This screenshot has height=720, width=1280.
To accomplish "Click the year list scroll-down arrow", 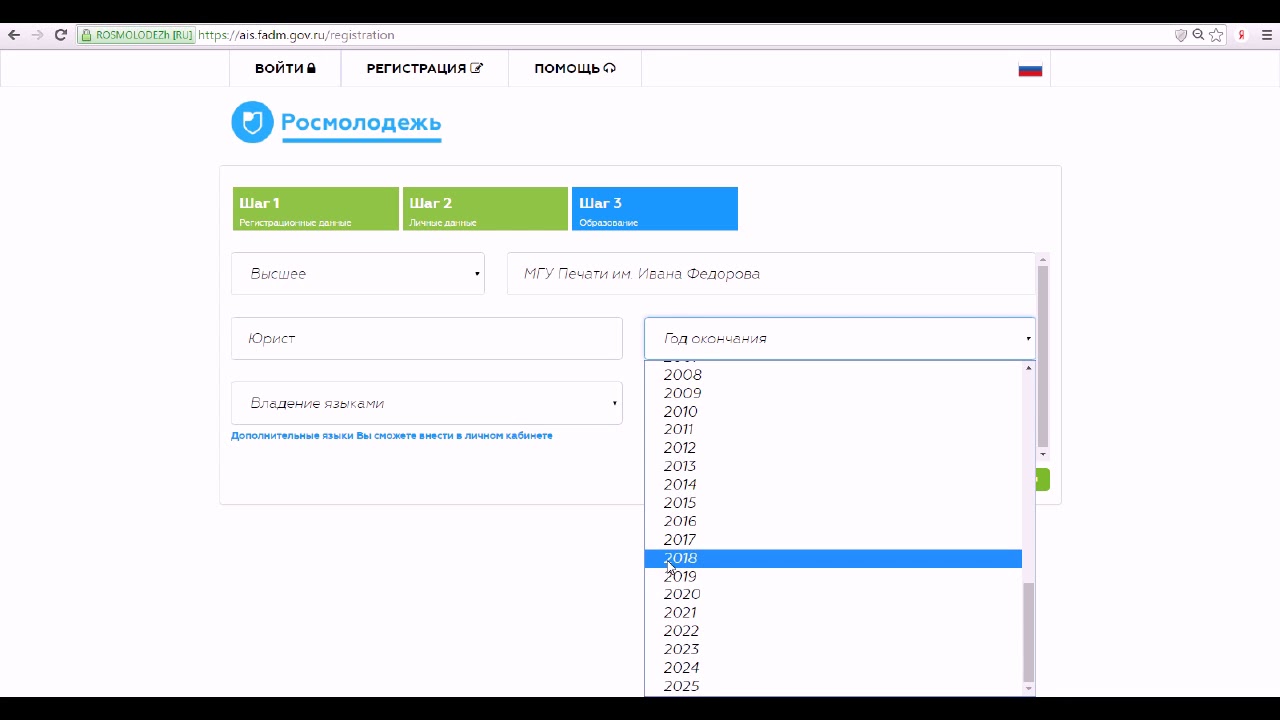I will click(1028, 688).
